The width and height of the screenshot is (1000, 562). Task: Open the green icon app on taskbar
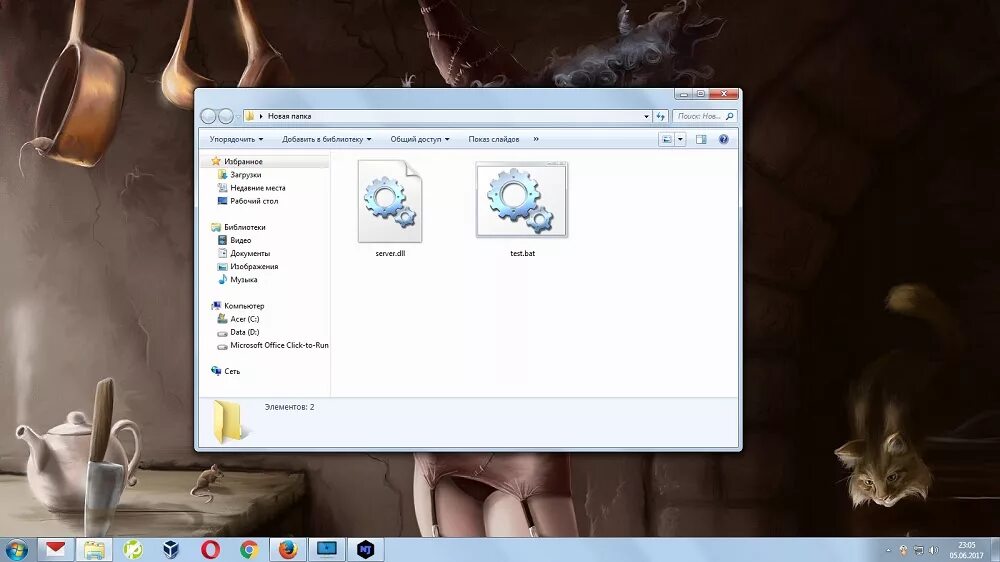[x=133, y=549]
